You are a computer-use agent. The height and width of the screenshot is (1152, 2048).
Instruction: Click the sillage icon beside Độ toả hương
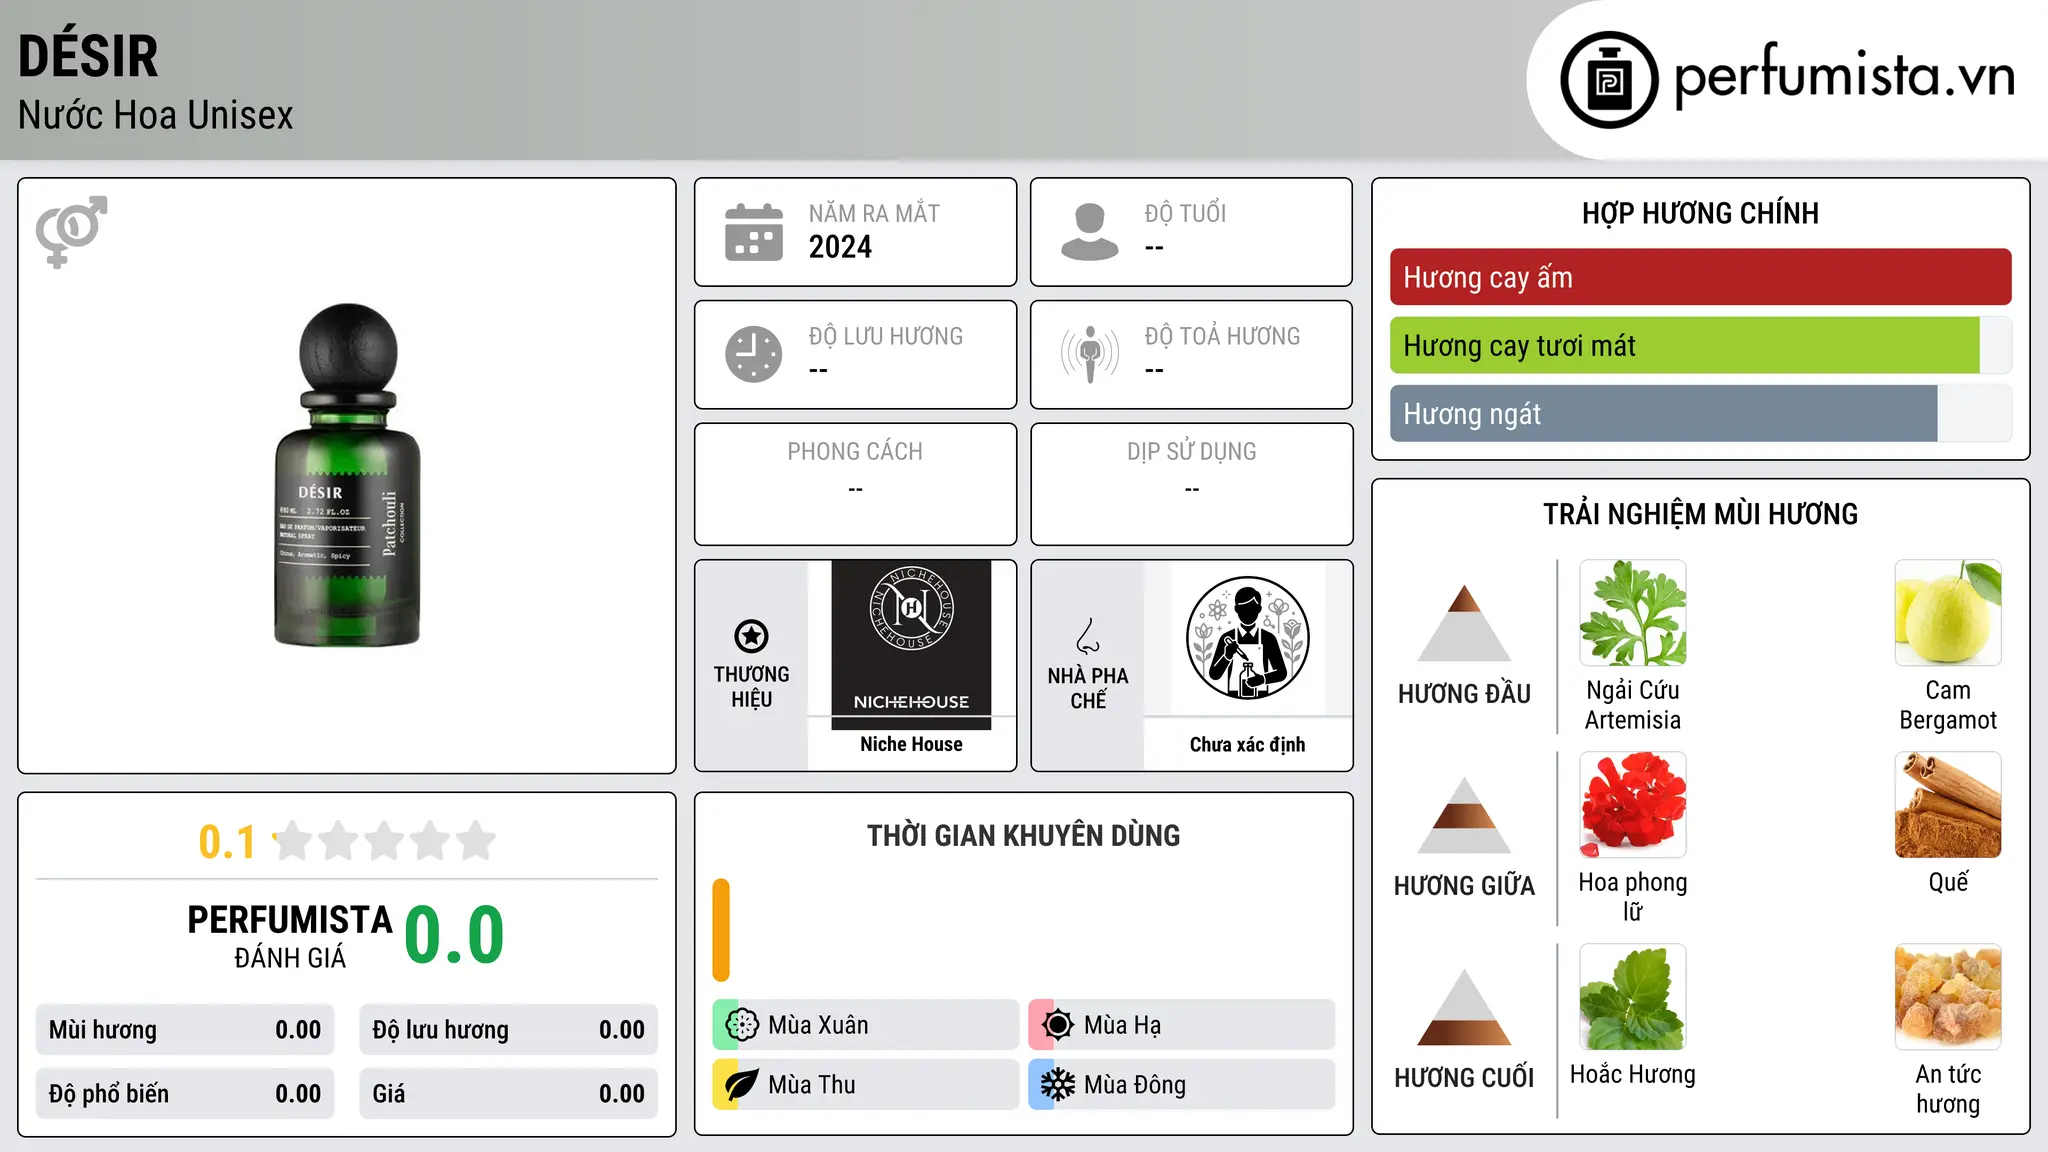[1090, 354]
